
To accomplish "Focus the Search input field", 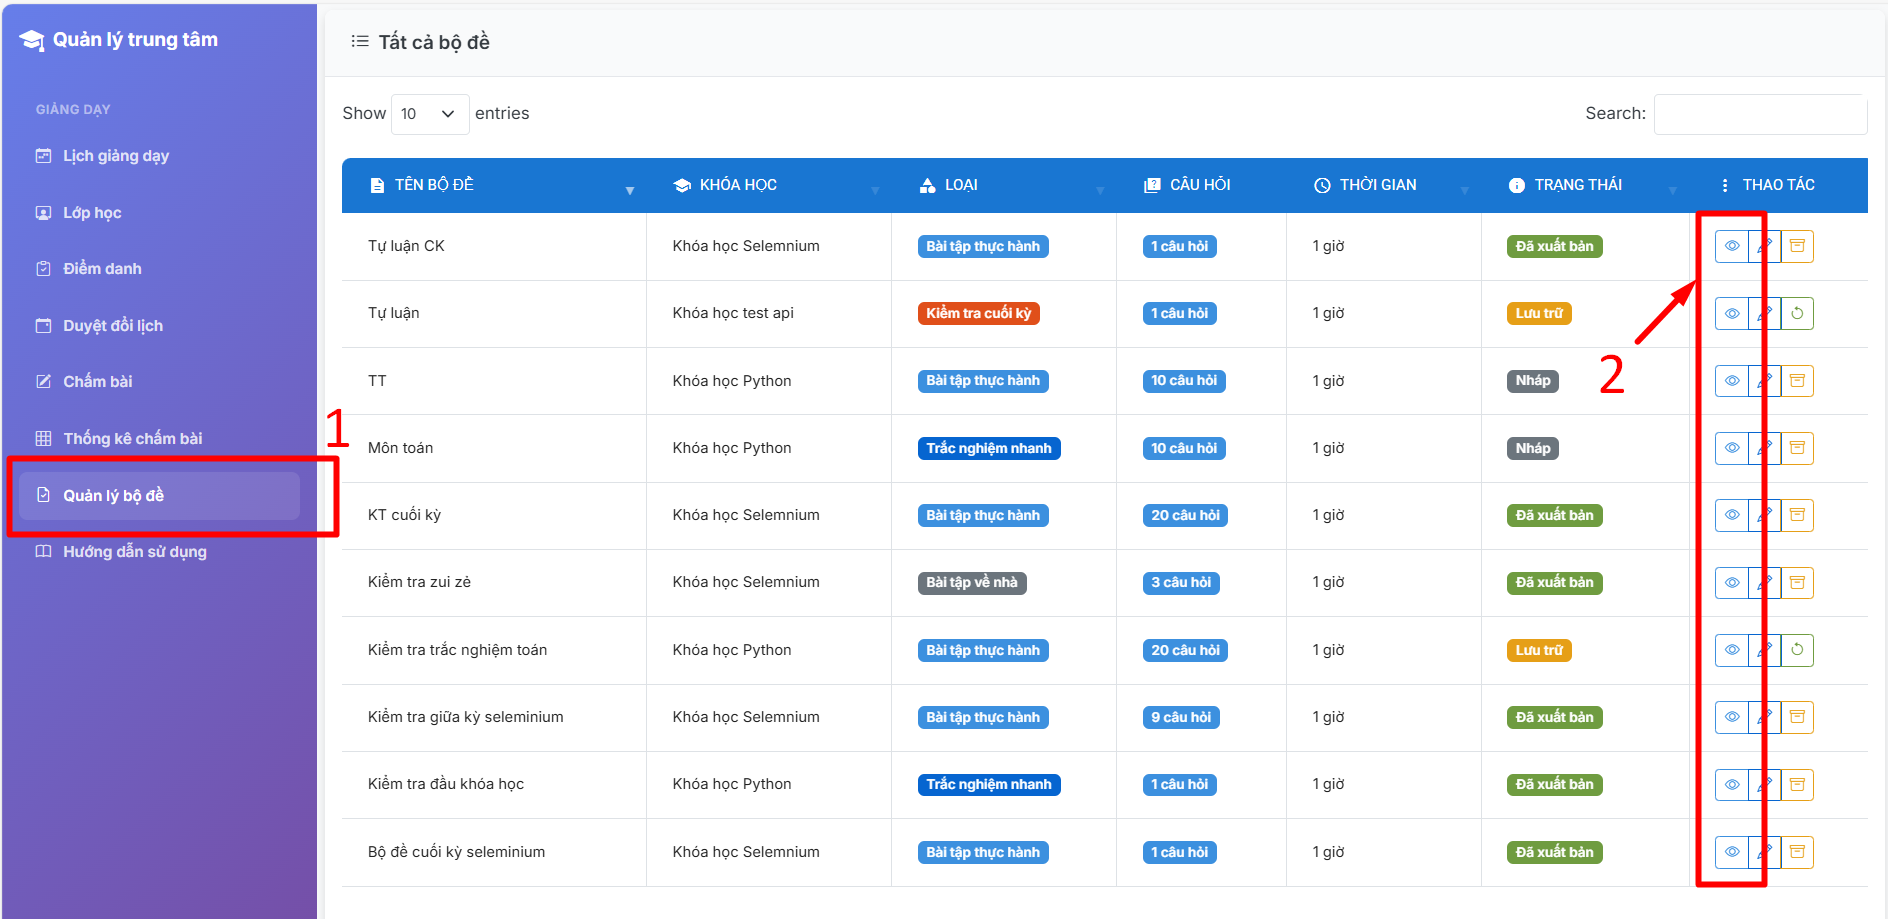I will (x=1759, y=114).
